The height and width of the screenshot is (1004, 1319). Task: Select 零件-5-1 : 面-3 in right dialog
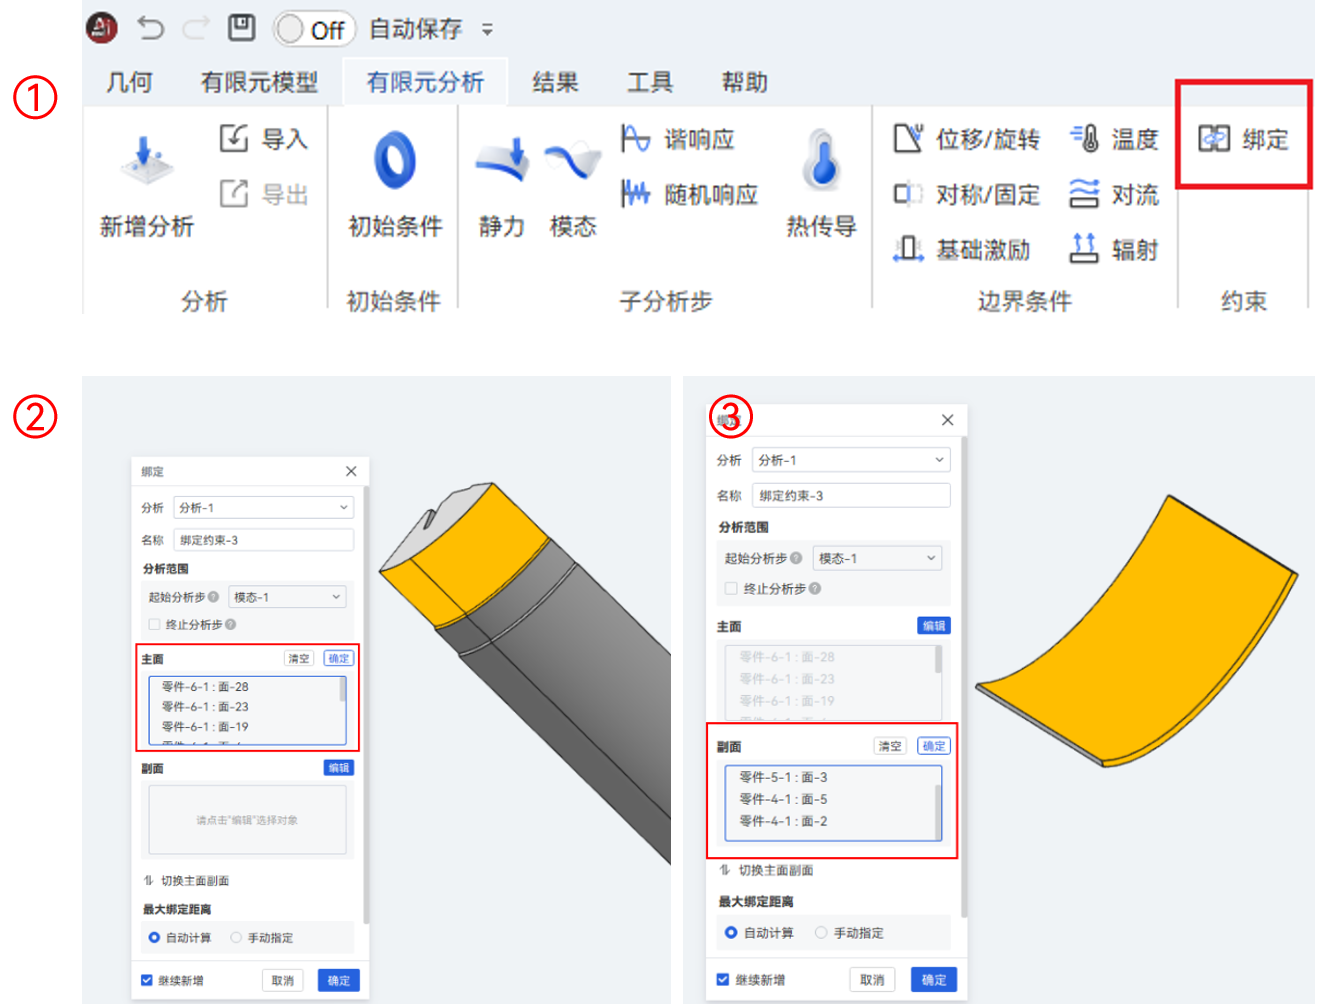(x=783, y=777)
